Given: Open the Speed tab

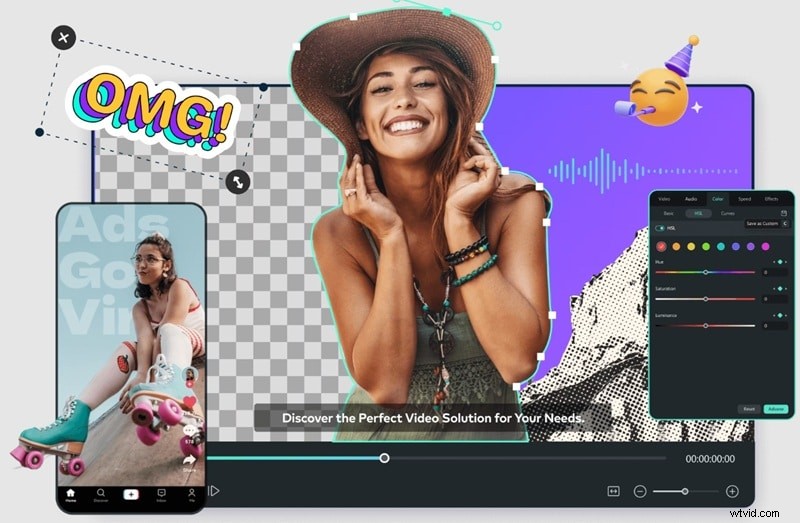Looking at the screenshot, I should [x=744, y=199].
